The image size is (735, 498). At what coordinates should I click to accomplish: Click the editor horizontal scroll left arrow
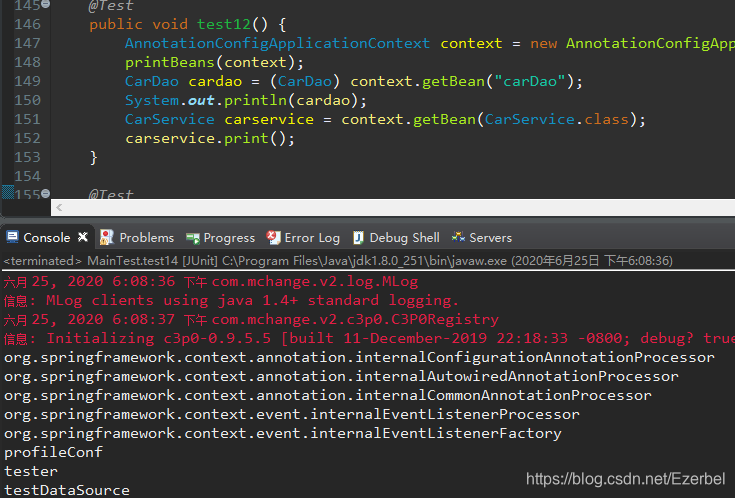tap(59, 207)
